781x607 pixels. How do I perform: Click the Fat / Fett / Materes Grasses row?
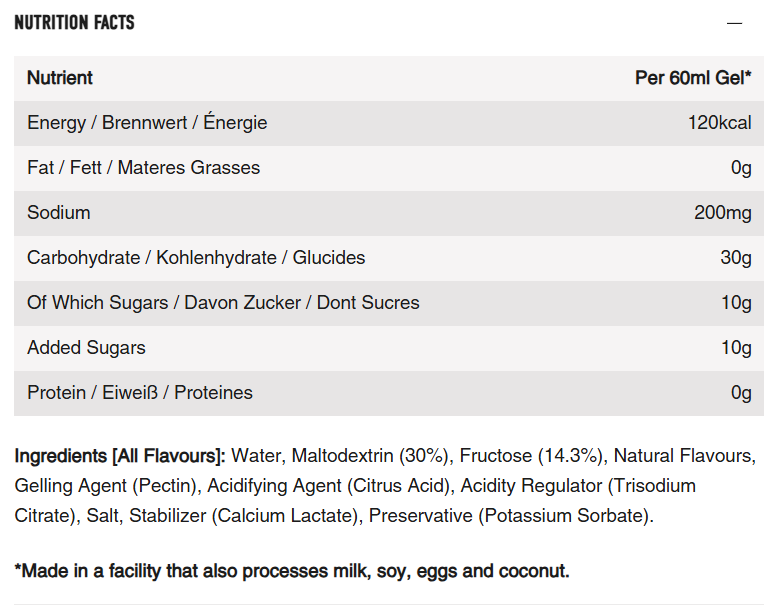pyautogui.click(x=389, y=168)
